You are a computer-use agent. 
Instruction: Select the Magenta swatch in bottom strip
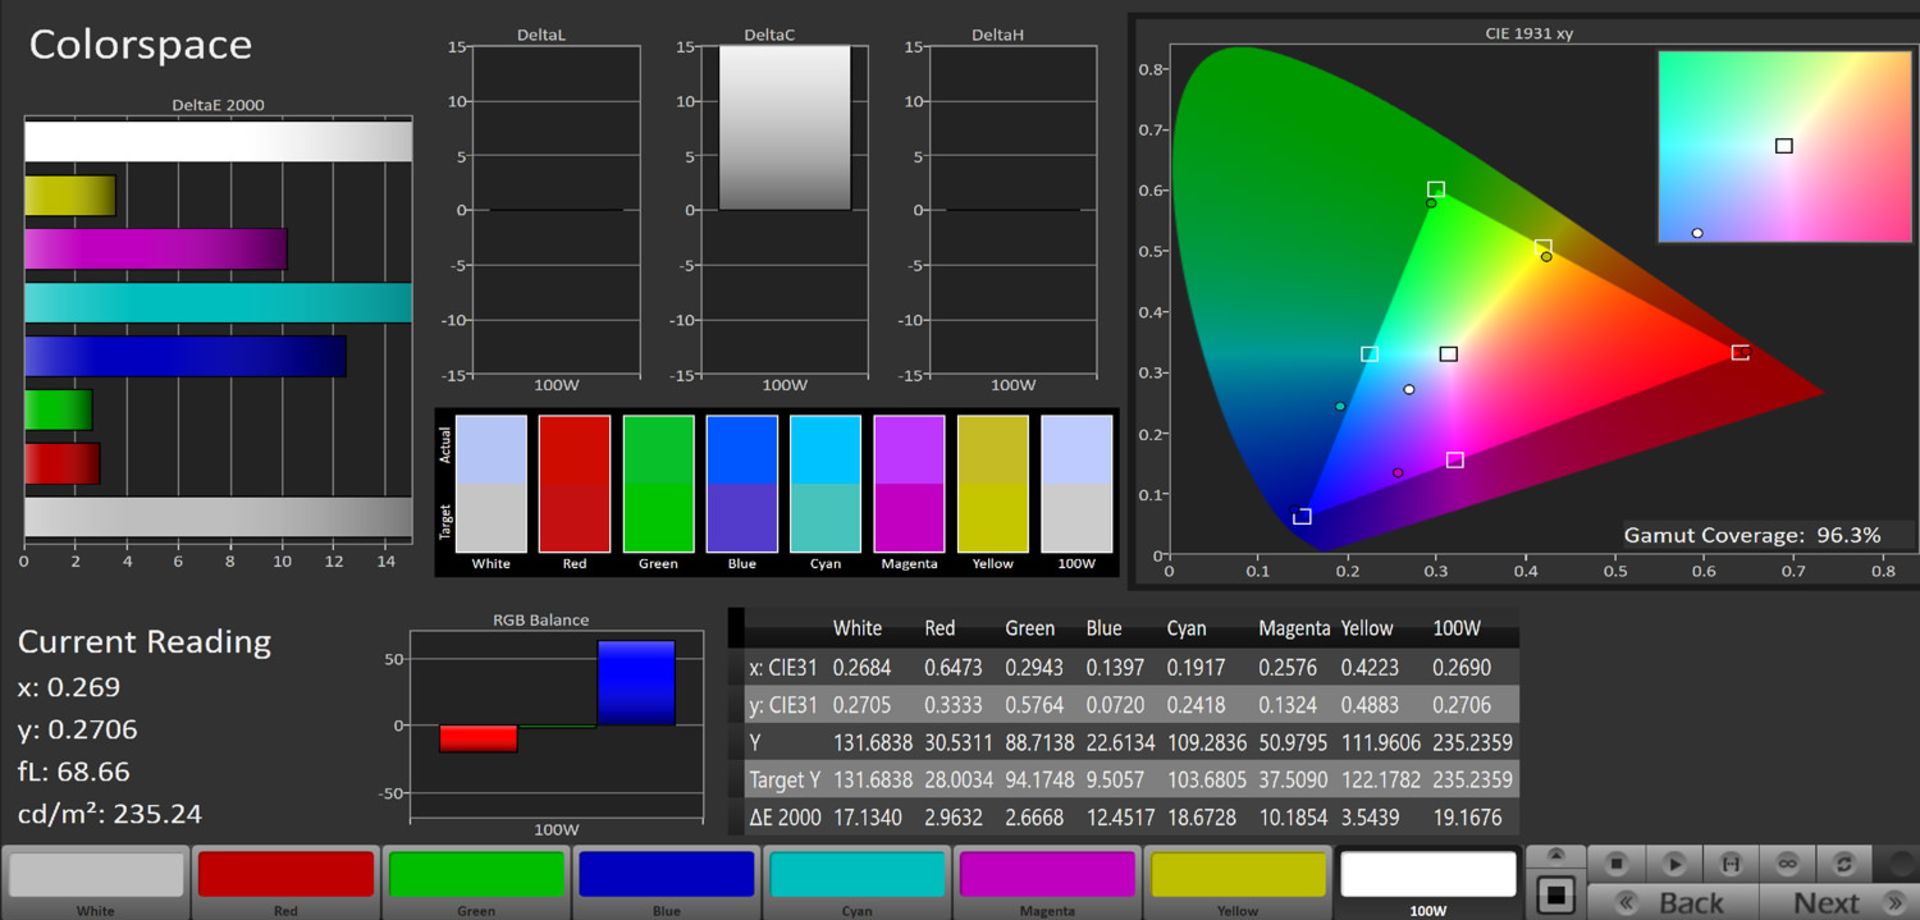coord(1047,876)
